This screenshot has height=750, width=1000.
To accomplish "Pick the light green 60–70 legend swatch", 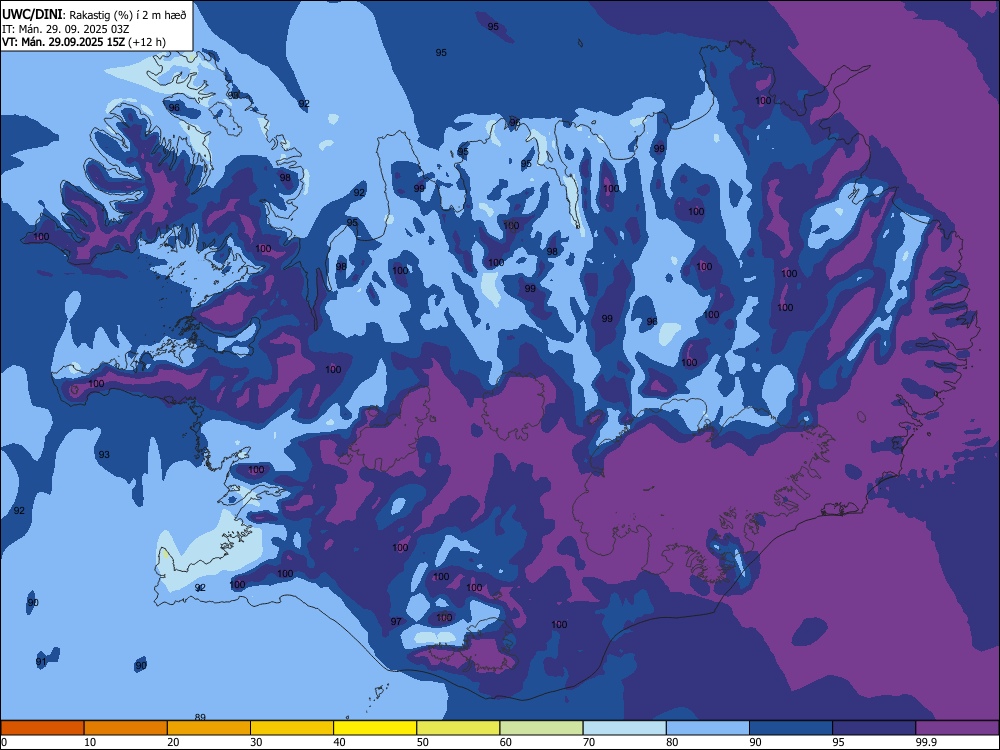I will point(541,728).
